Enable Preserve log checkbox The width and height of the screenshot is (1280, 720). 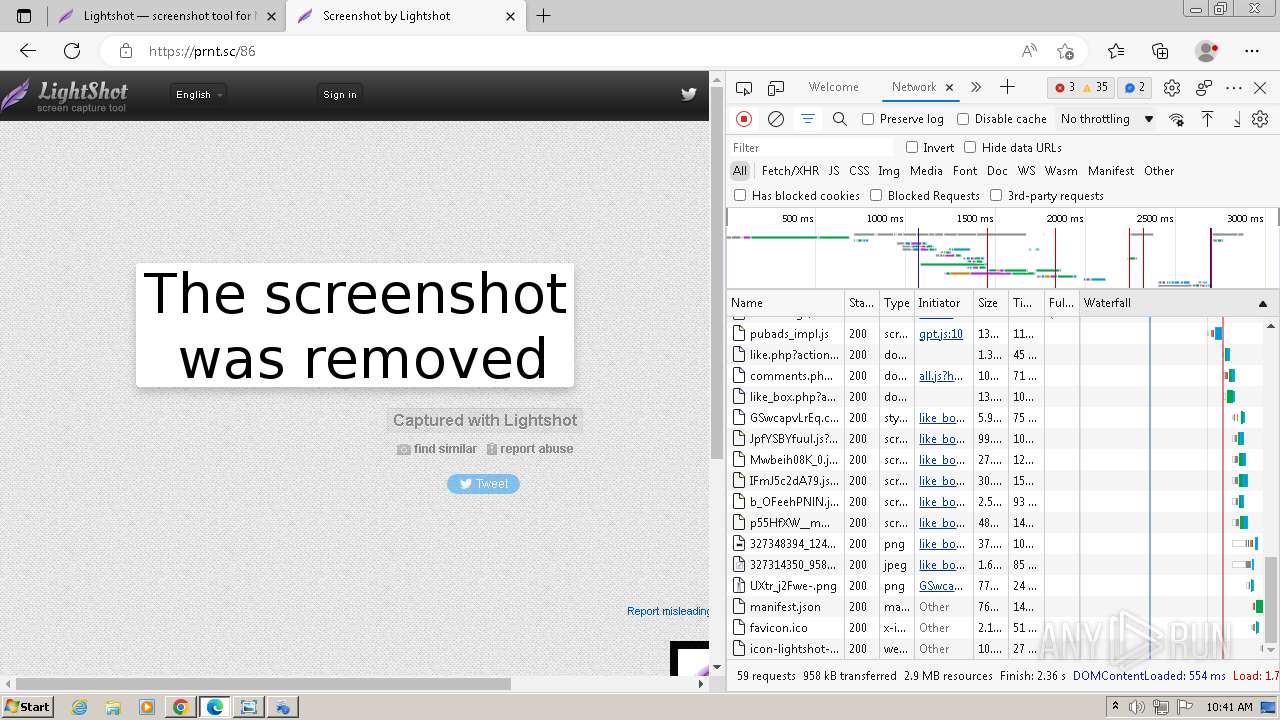[868, 119]
